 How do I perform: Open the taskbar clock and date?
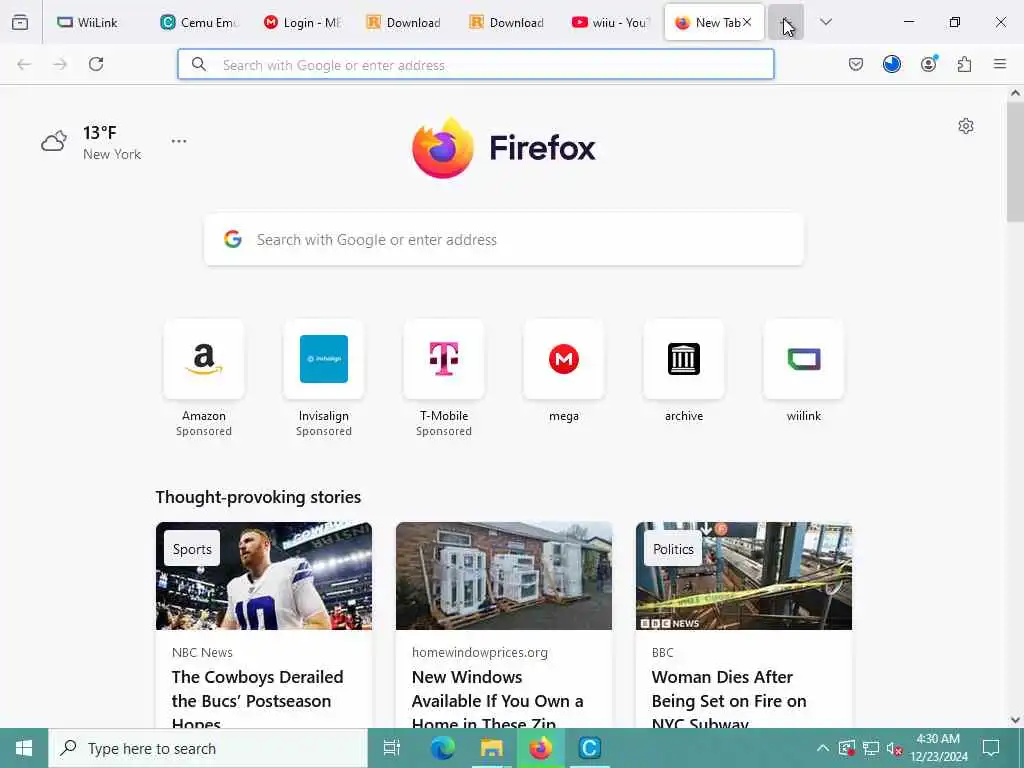coord(938,748)
